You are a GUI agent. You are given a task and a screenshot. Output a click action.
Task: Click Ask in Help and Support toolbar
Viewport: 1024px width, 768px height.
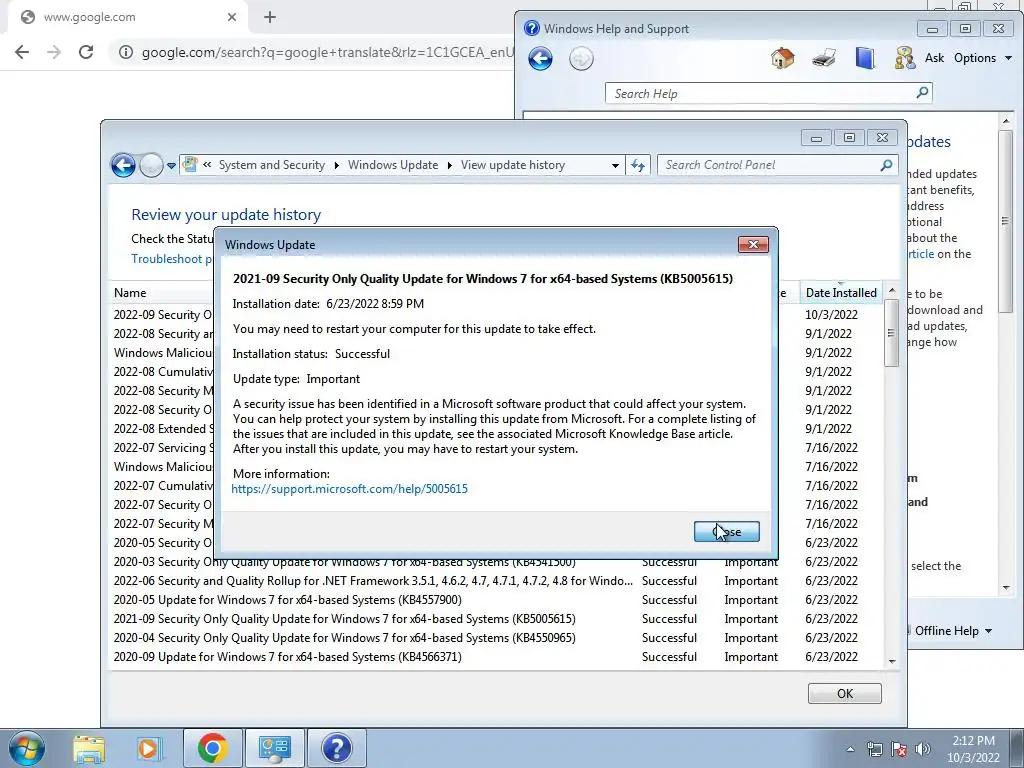click(x=934, y=58)
